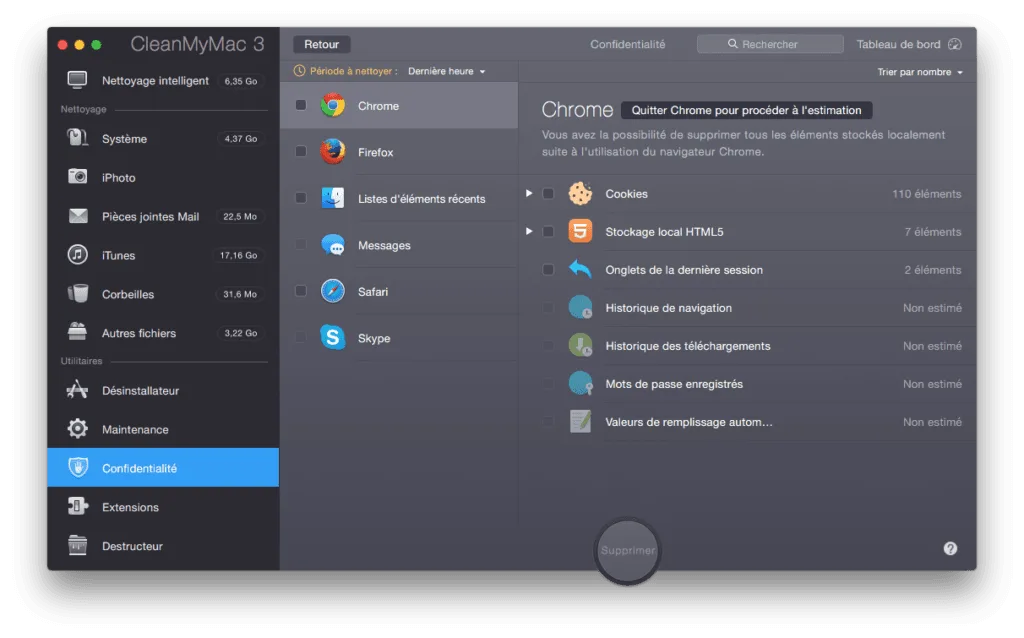
Task: Click the Confidentialité shield icon
Action: 78,468
